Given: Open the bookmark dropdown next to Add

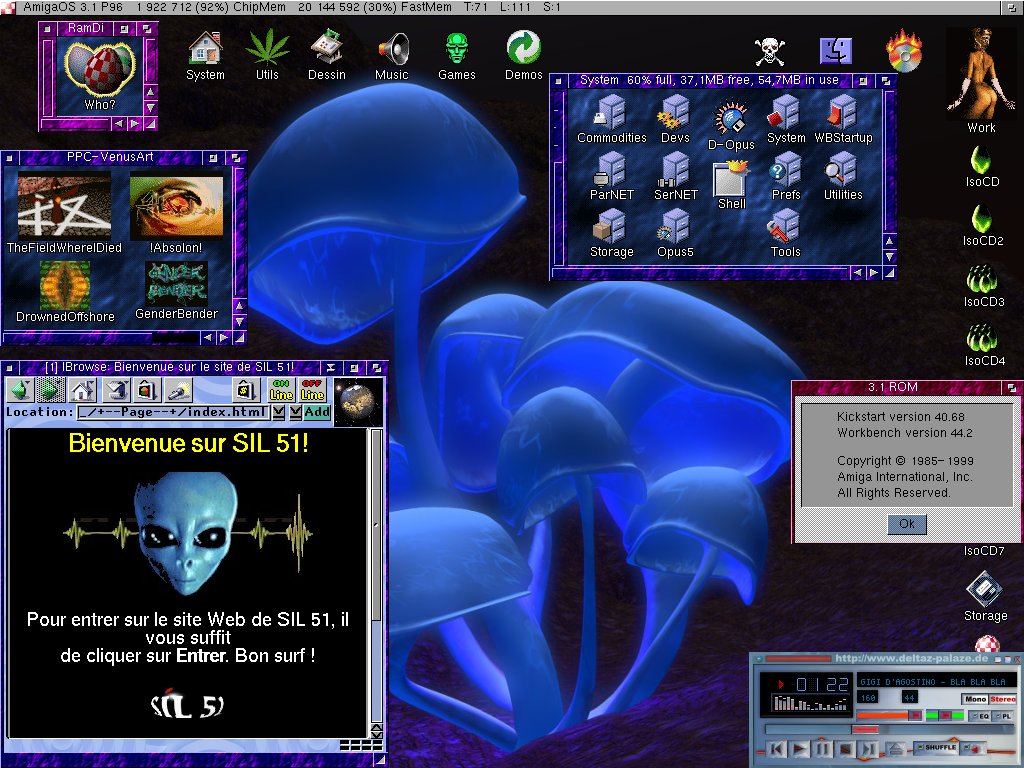Looking at the screenshot, I should pyautogui.click(x=295, y=412).
